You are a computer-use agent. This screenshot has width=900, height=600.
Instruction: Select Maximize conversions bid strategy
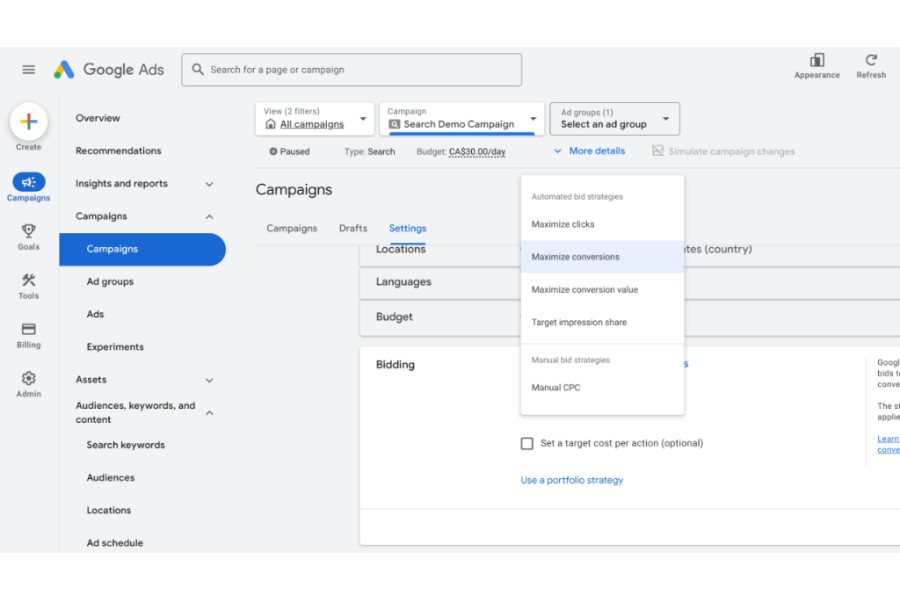[x=602, y=257]
